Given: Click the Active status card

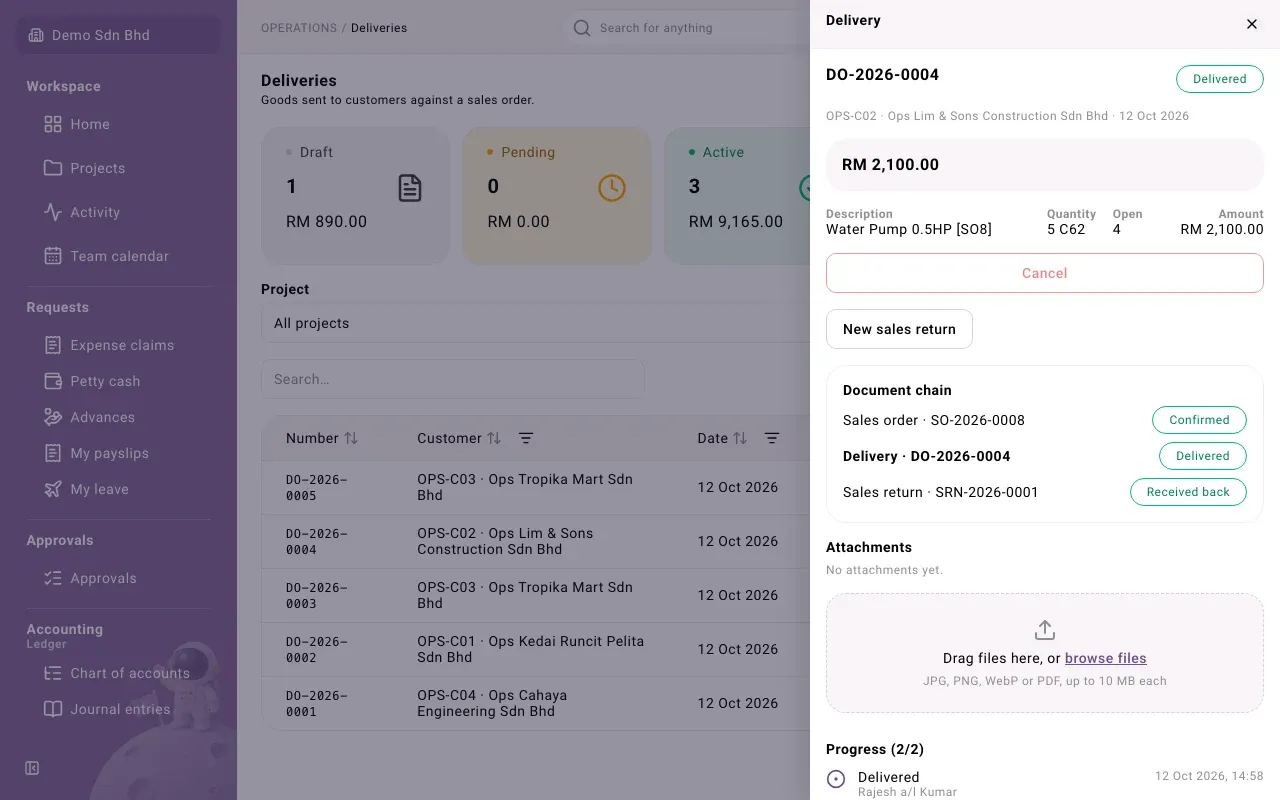Looking at the screenshot, I should point(738,196).
